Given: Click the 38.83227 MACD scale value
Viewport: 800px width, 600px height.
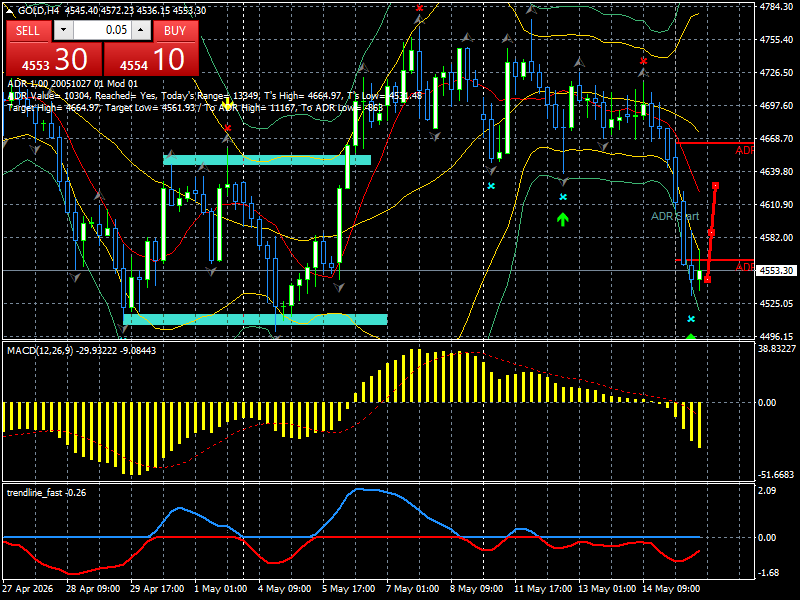Looking at the screenshot, I should (777, 348).
